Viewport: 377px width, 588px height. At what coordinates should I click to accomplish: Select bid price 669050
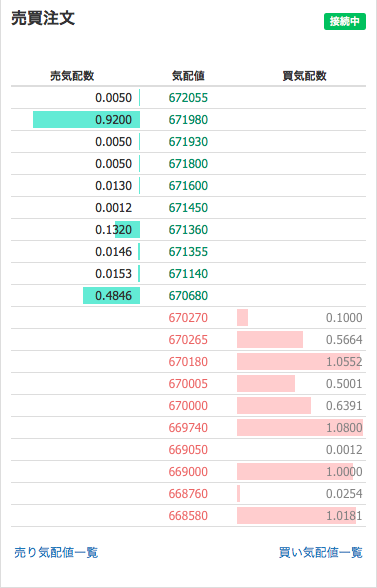click(188, 450)
